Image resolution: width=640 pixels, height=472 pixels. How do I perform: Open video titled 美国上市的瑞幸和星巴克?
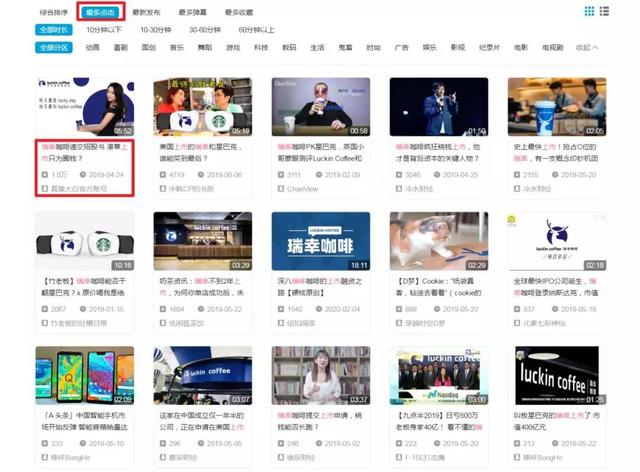(200, 152)
